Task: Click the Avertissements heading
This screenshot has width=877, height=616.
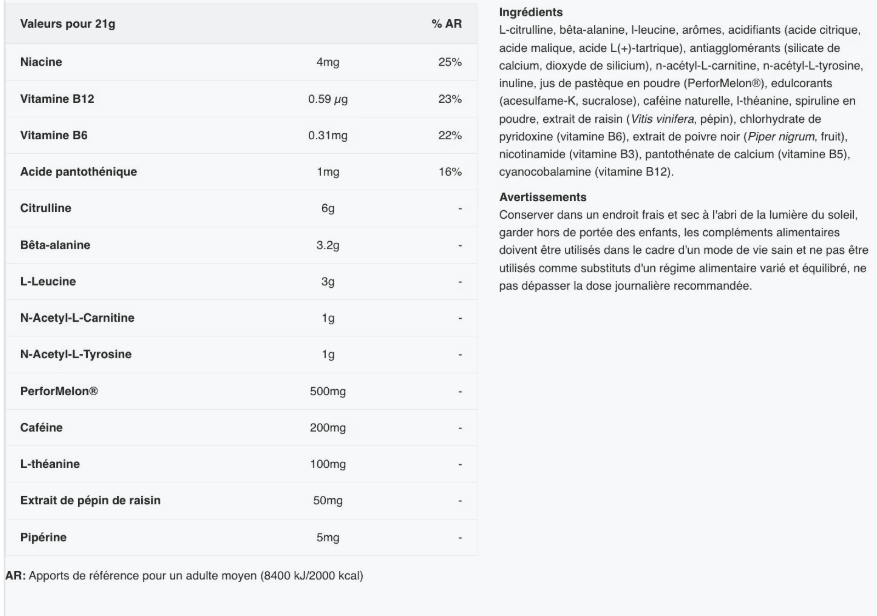Action: point(540,196)
